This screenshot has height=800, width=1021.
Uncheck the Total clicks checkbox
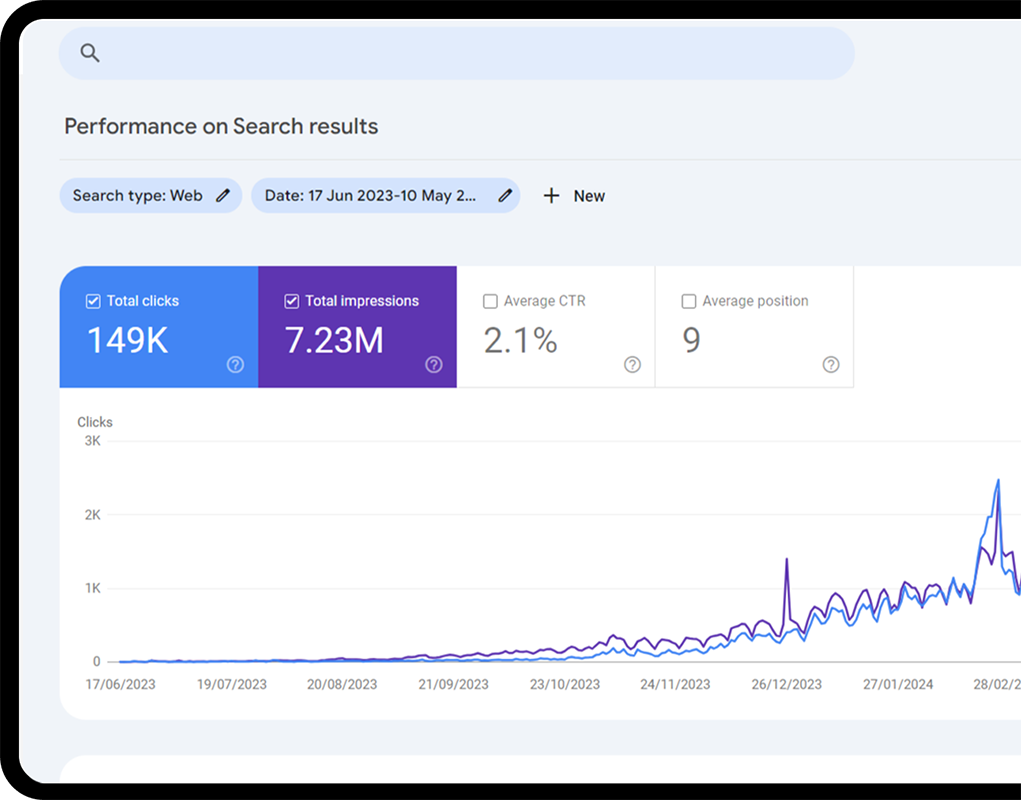[93, 300]
